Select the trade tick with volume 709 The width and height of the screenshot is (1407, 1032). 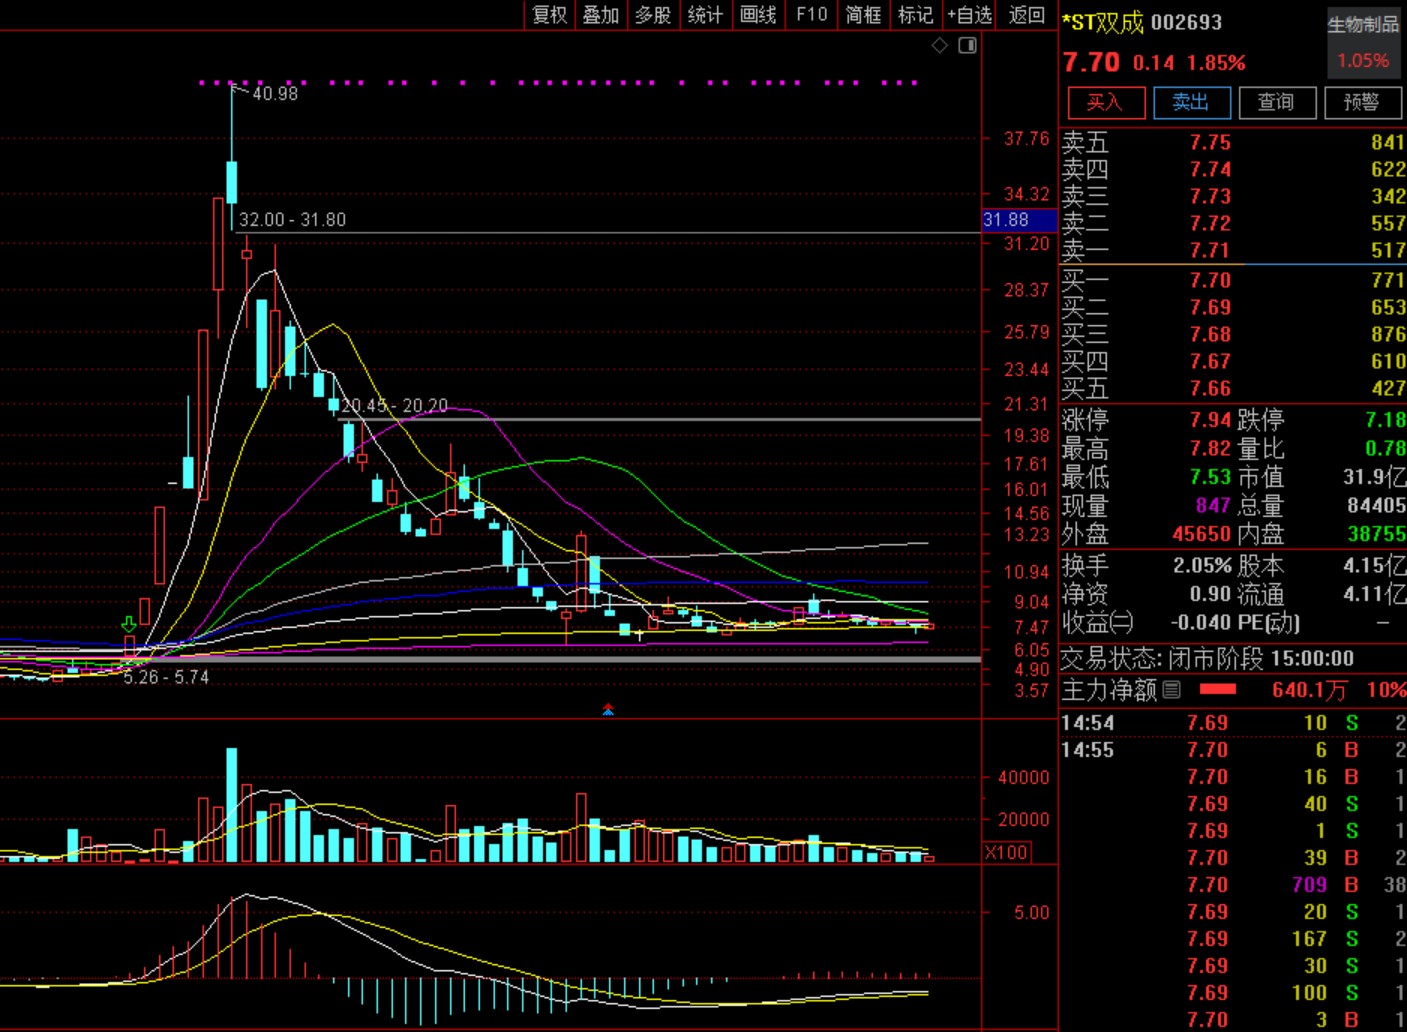1233,884
